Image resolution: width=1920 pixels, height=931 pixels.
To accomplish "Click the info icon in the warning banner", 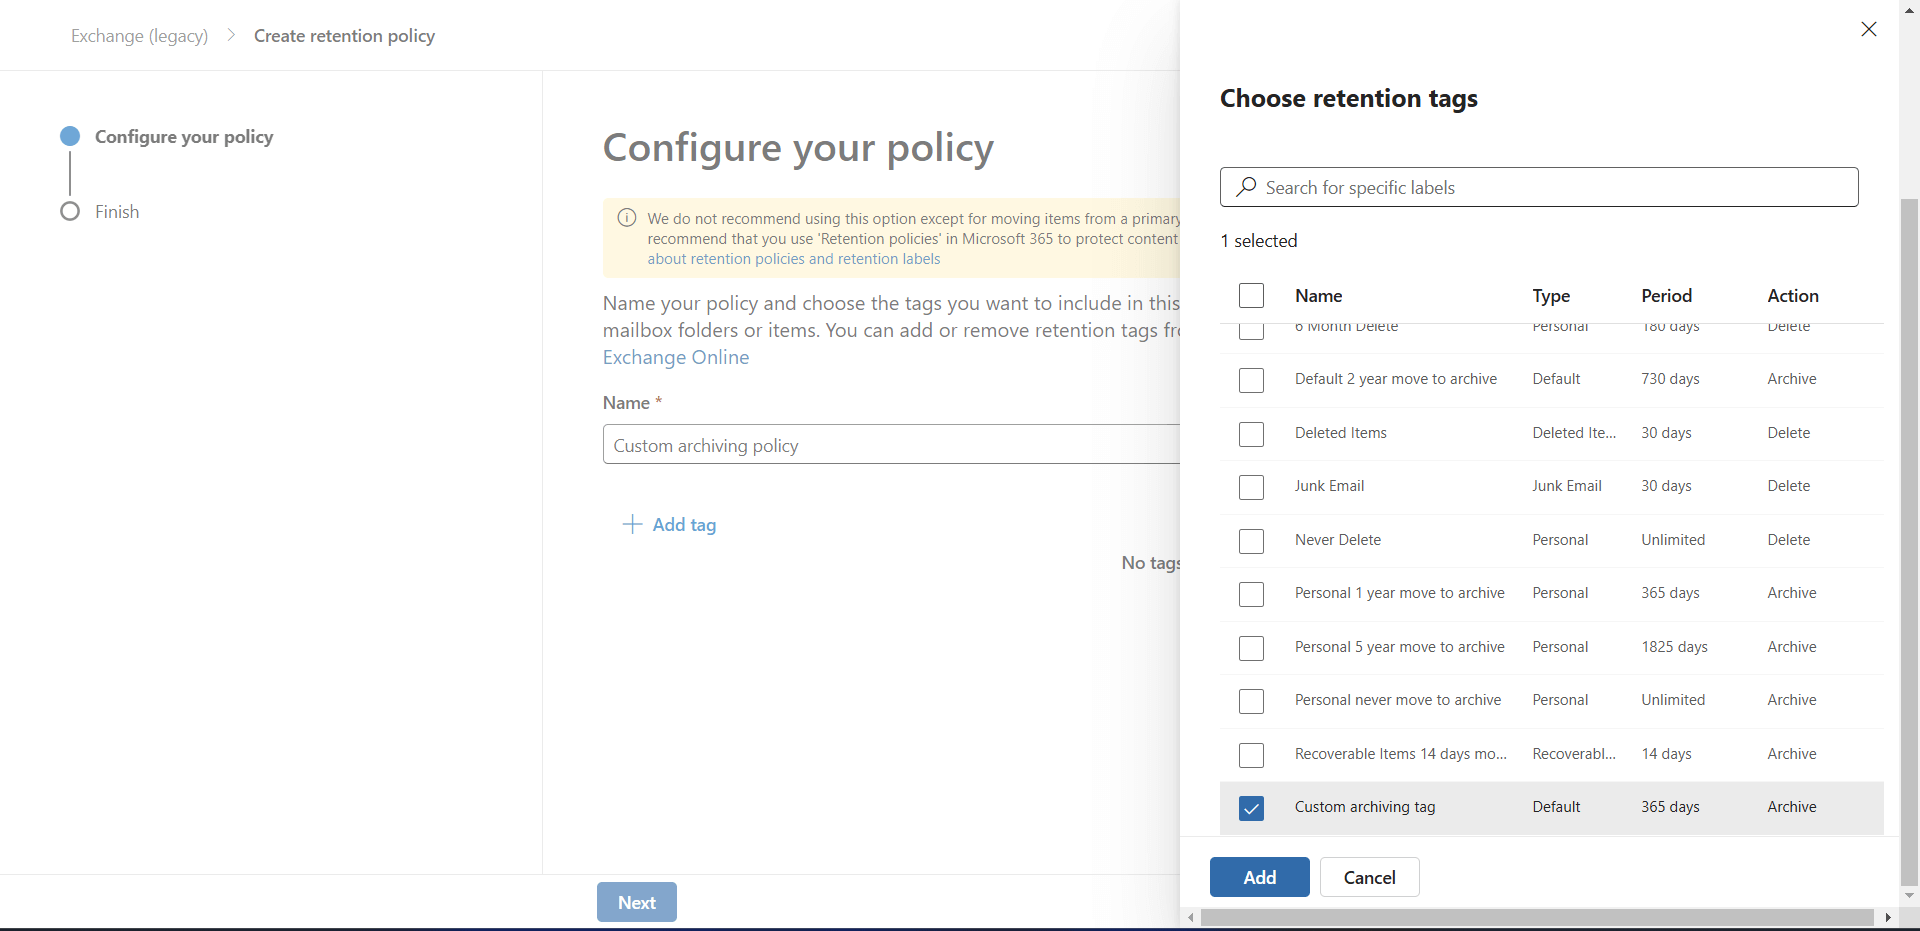I will pos(626,217).
